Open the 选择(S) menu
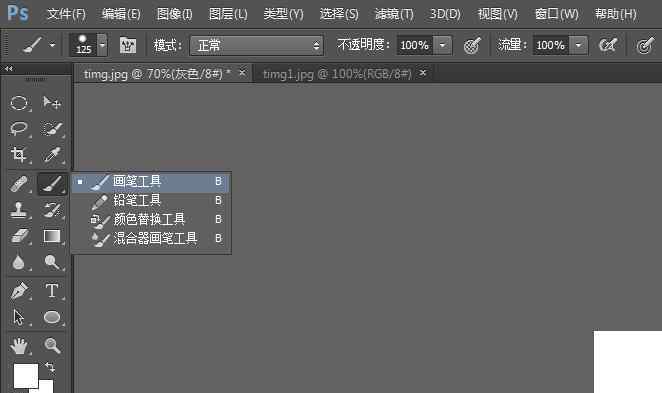This screenshot has height=393, width=662. click(x=339, y=14)
